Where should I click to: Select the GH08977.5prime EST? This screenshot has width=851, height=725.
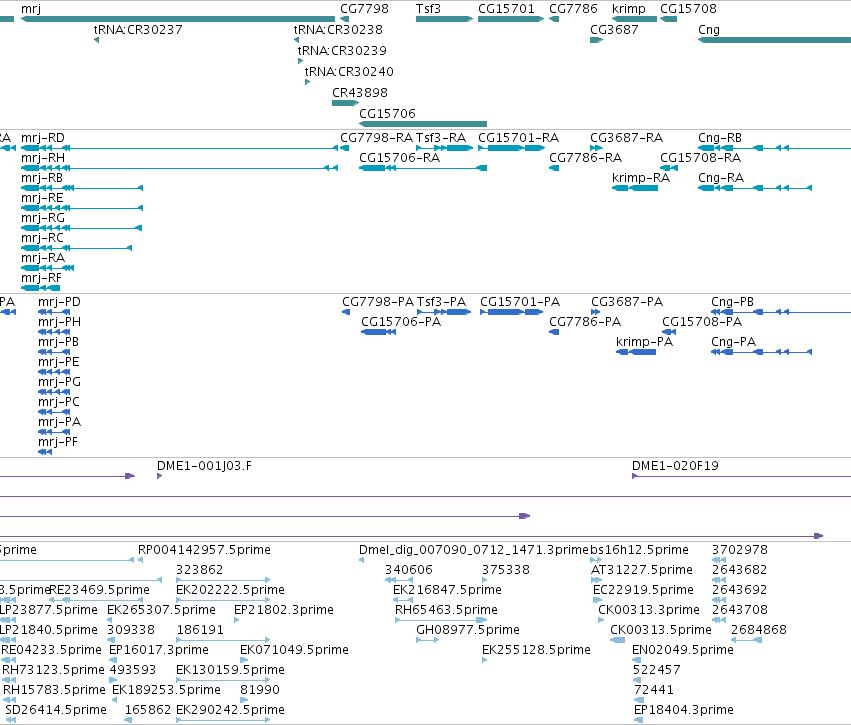pos(427,640)
